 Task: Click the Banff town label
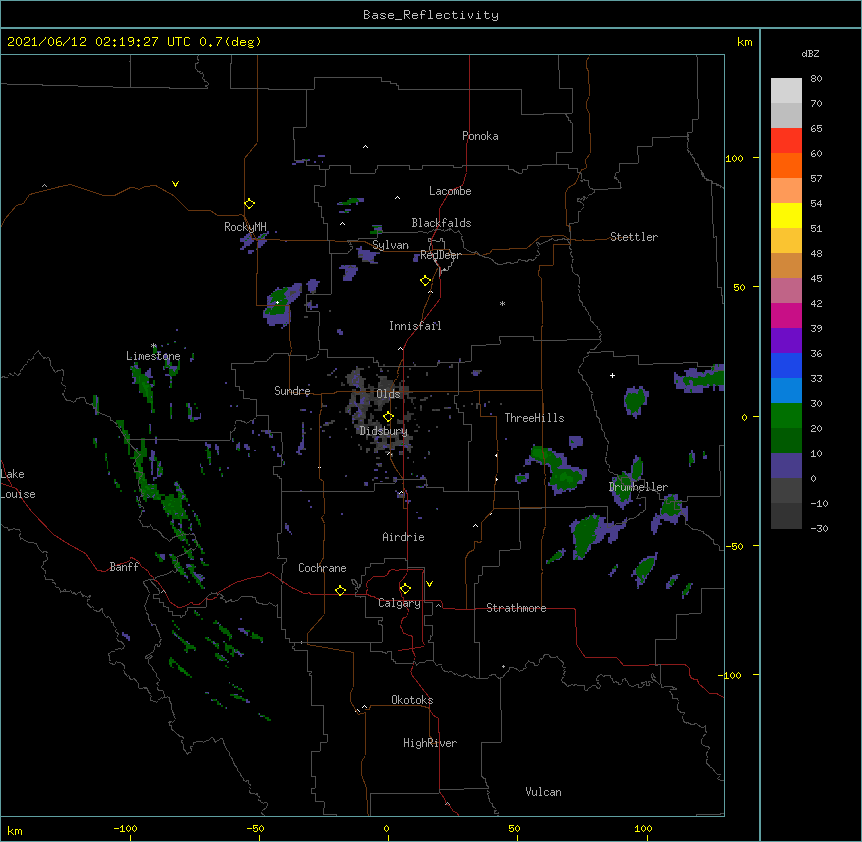pyautogui.click(x=124, y=567)
